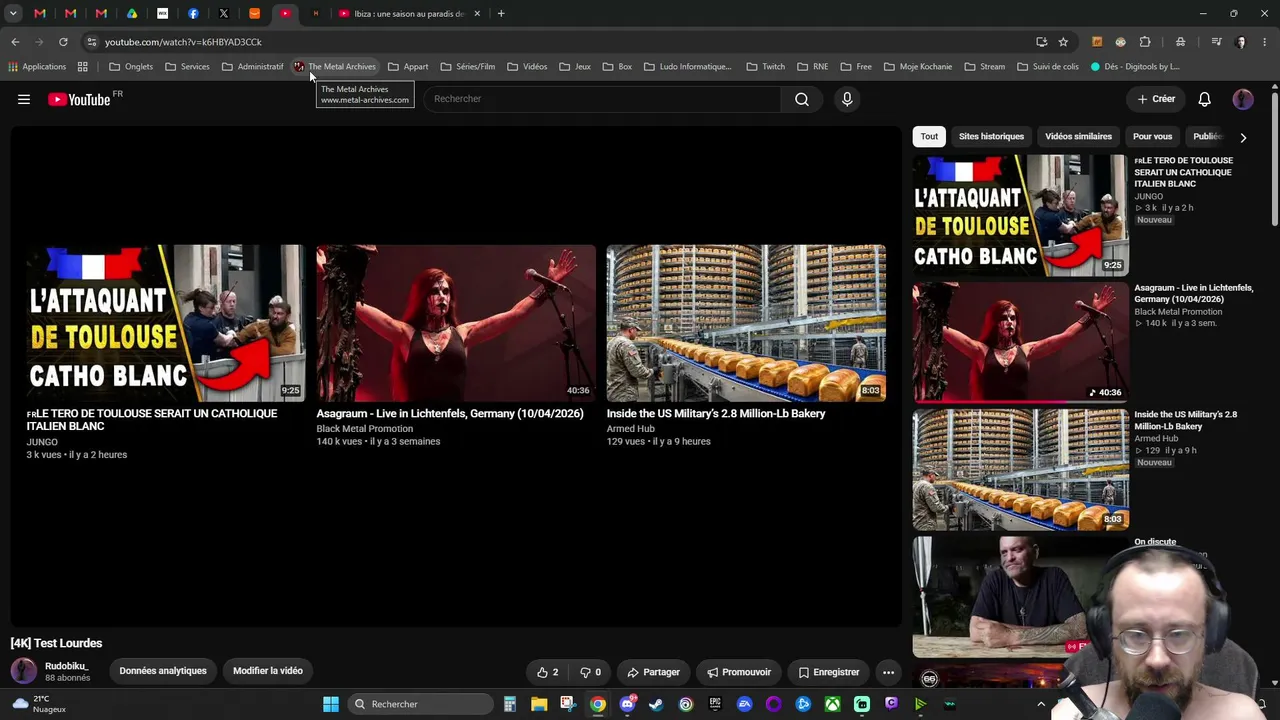Open the Xbox app in taskbar
This screenshot has height=720, width=1280.
click(x=832, y=704)
